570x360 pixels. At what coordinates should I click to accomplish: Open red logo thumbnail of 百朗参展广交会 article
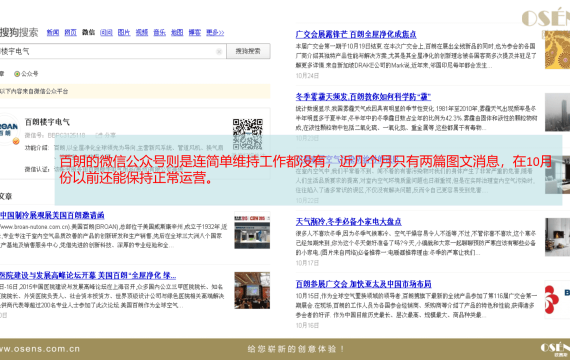pos(557,299)
